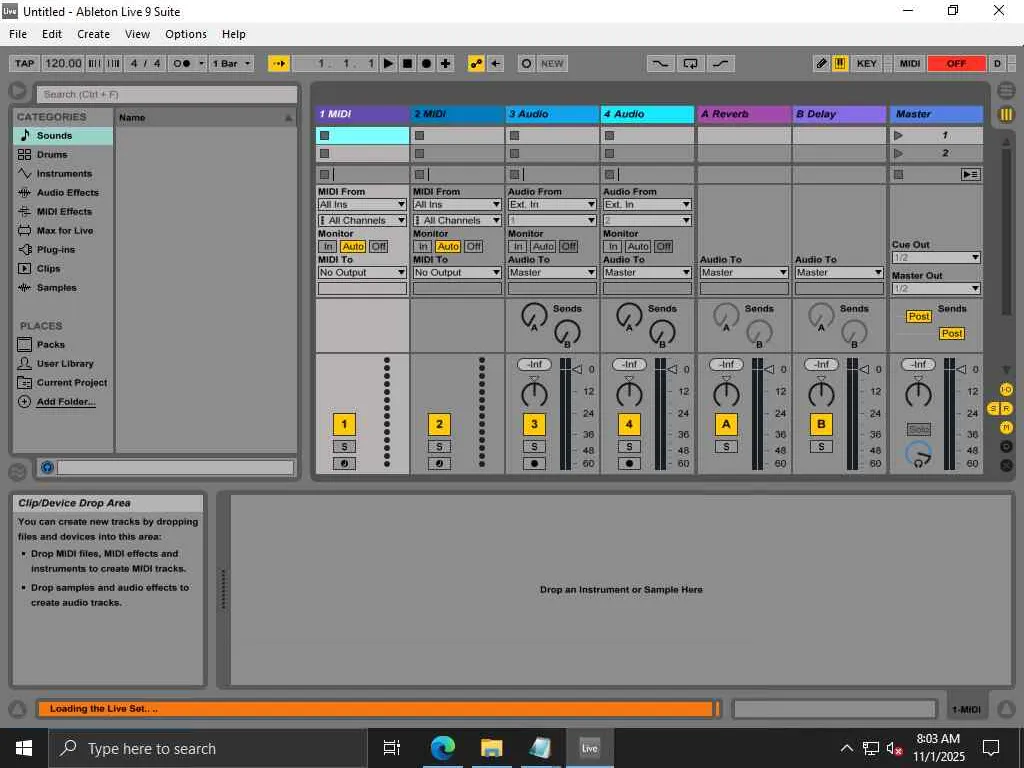Open the Create menu

93,34
